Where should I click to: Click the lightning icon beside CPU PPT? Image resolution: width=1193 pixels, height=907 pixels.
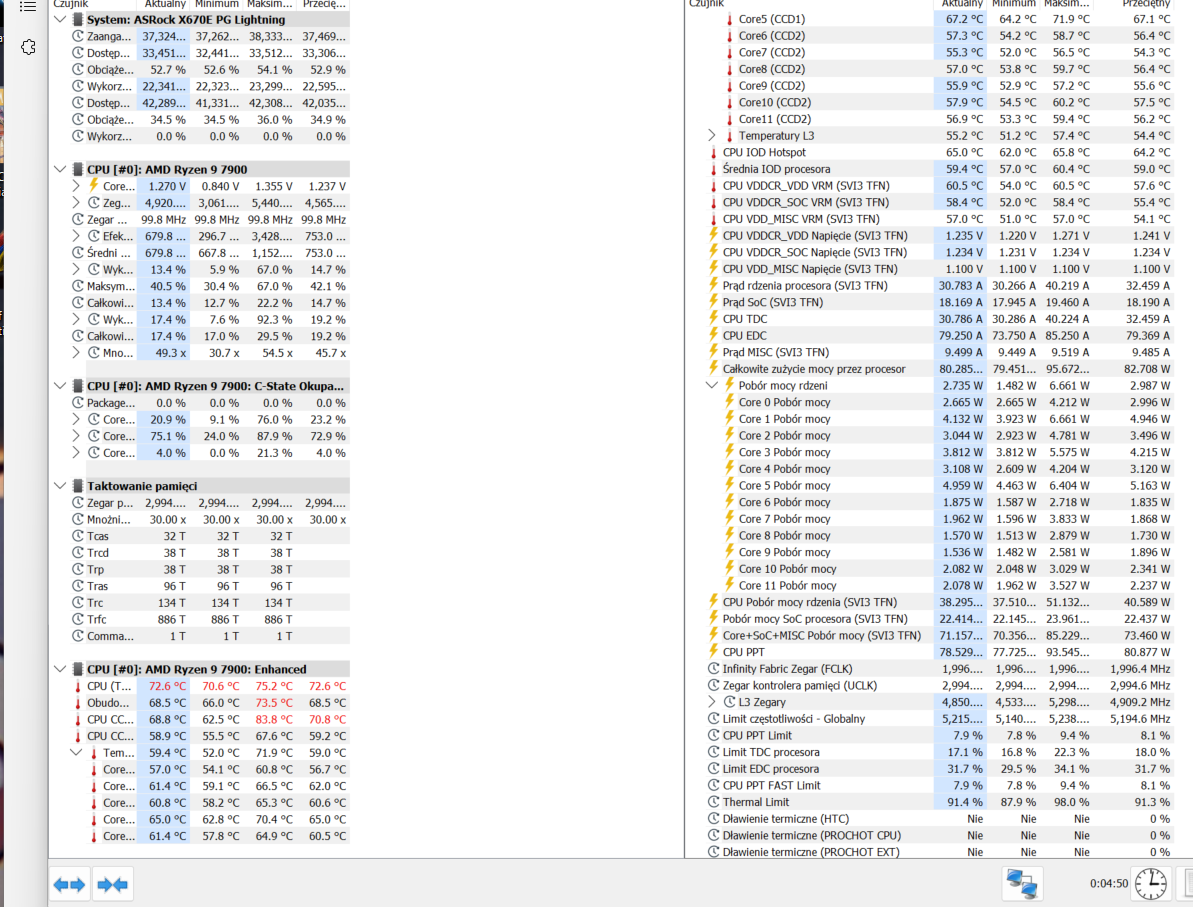point(713,652)
